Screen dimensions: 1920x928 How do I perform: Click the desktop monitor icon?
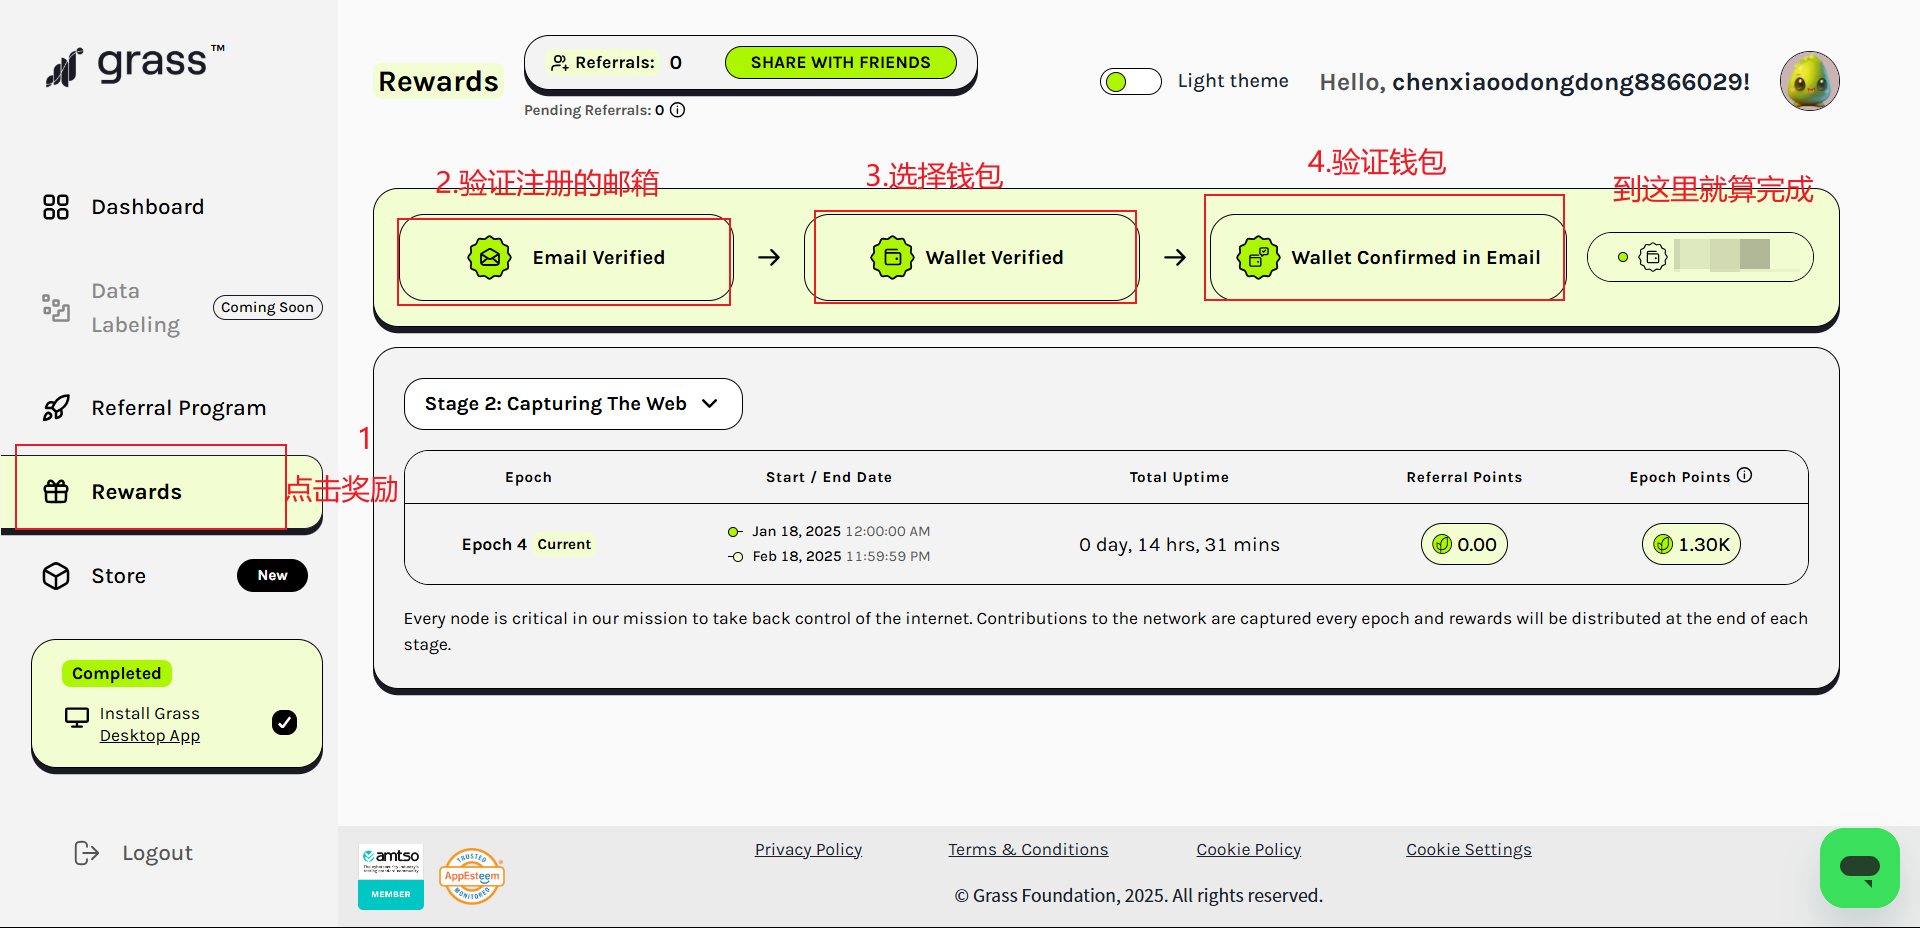pyautogui.click(x=77, y=718)
